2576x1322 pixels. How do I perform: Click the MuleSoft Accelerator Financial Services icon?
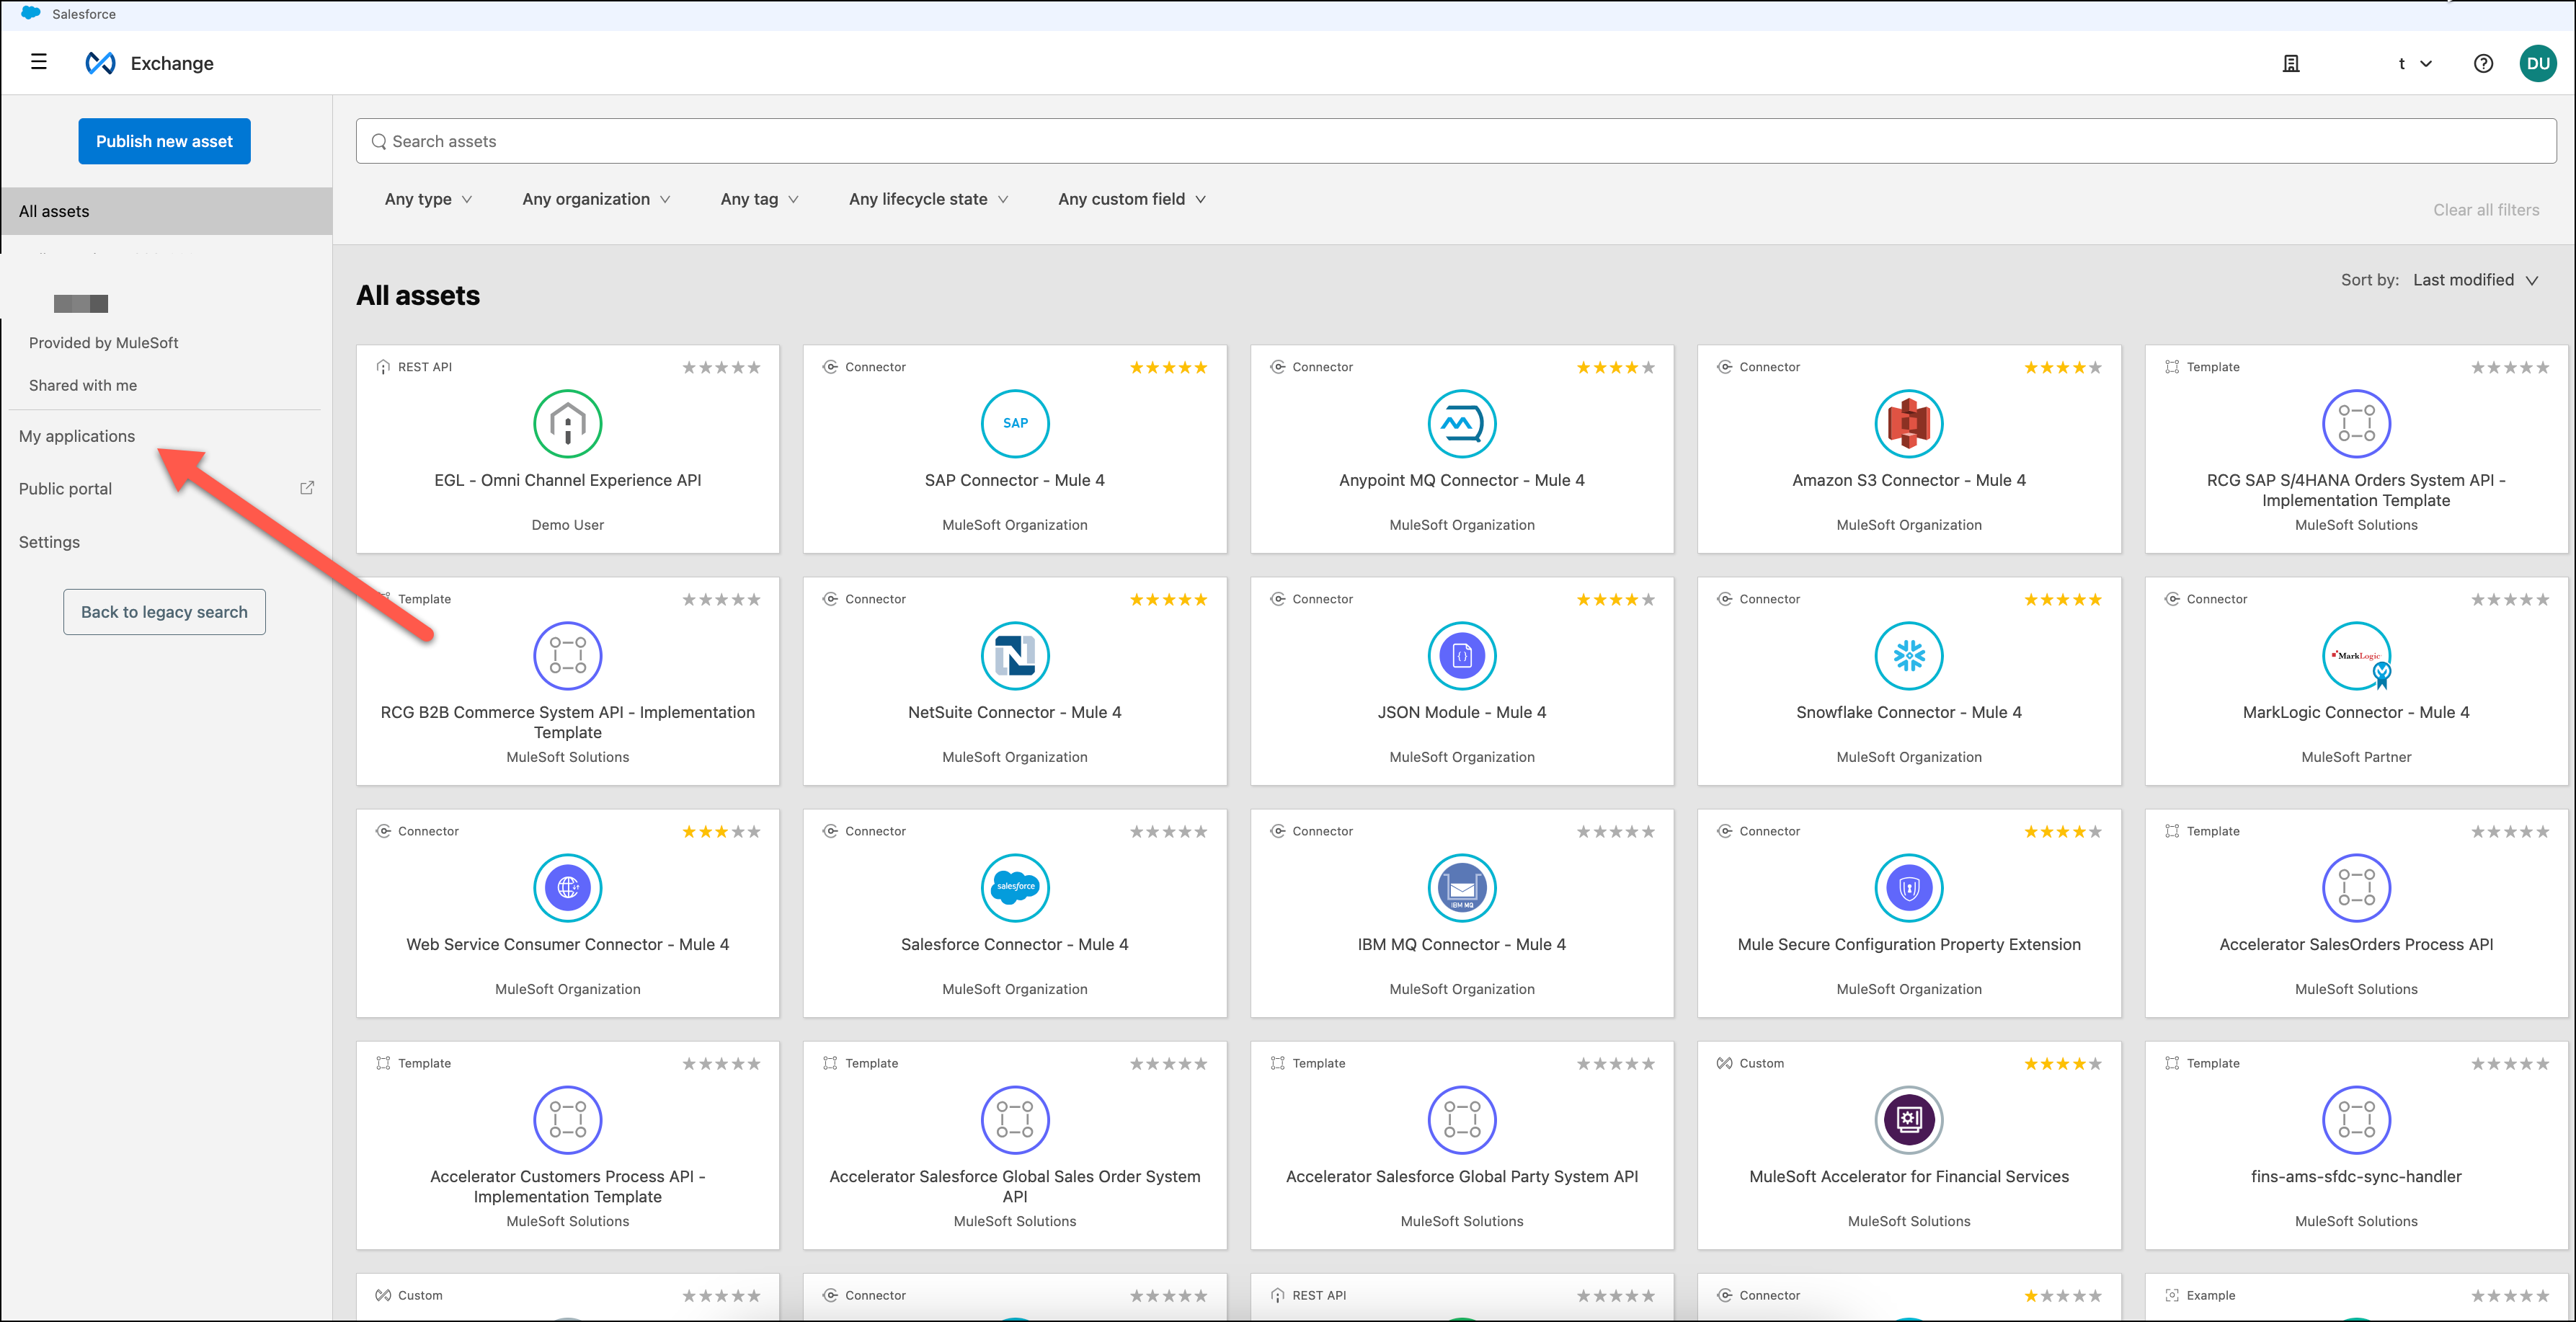1909,1119
